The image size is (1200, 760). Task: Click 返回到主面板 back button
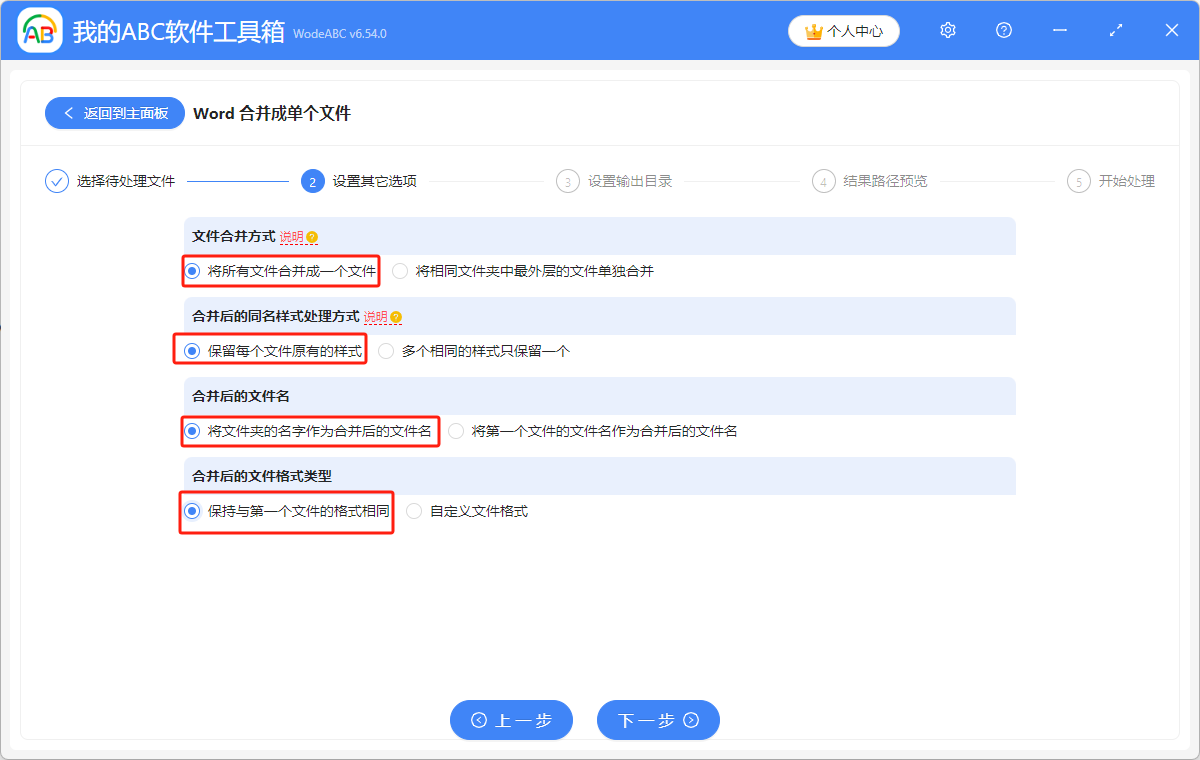pos(115,113)
